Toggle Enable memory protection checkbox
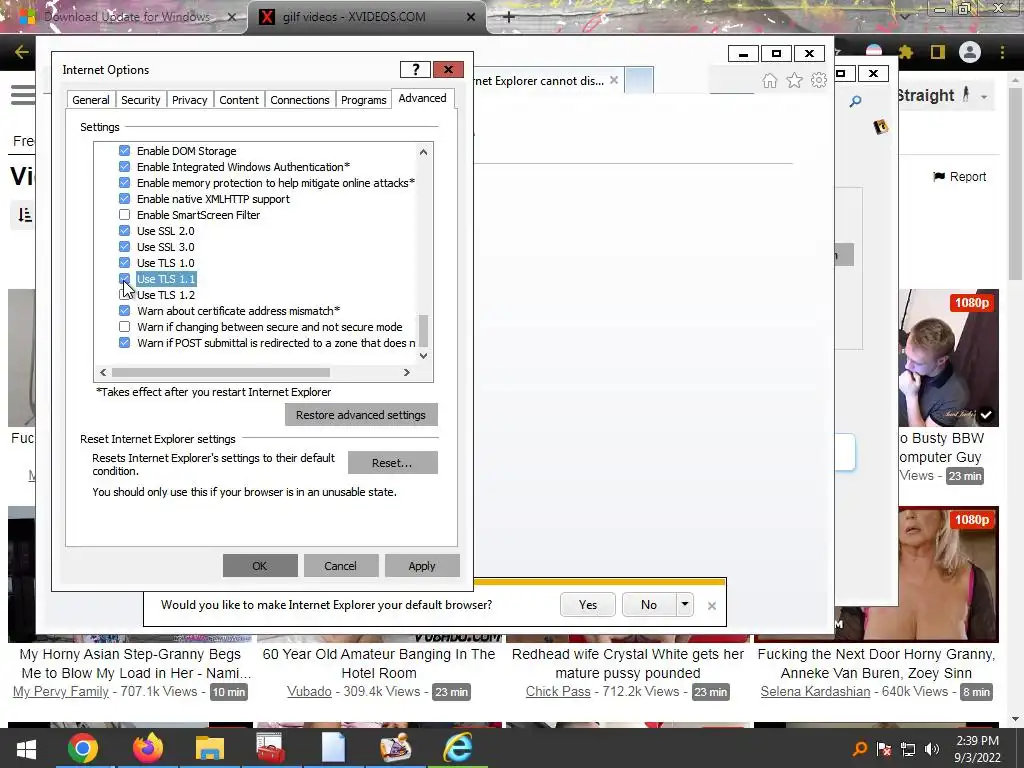Viewport: 1024px width, 768px height. [125, 183]
